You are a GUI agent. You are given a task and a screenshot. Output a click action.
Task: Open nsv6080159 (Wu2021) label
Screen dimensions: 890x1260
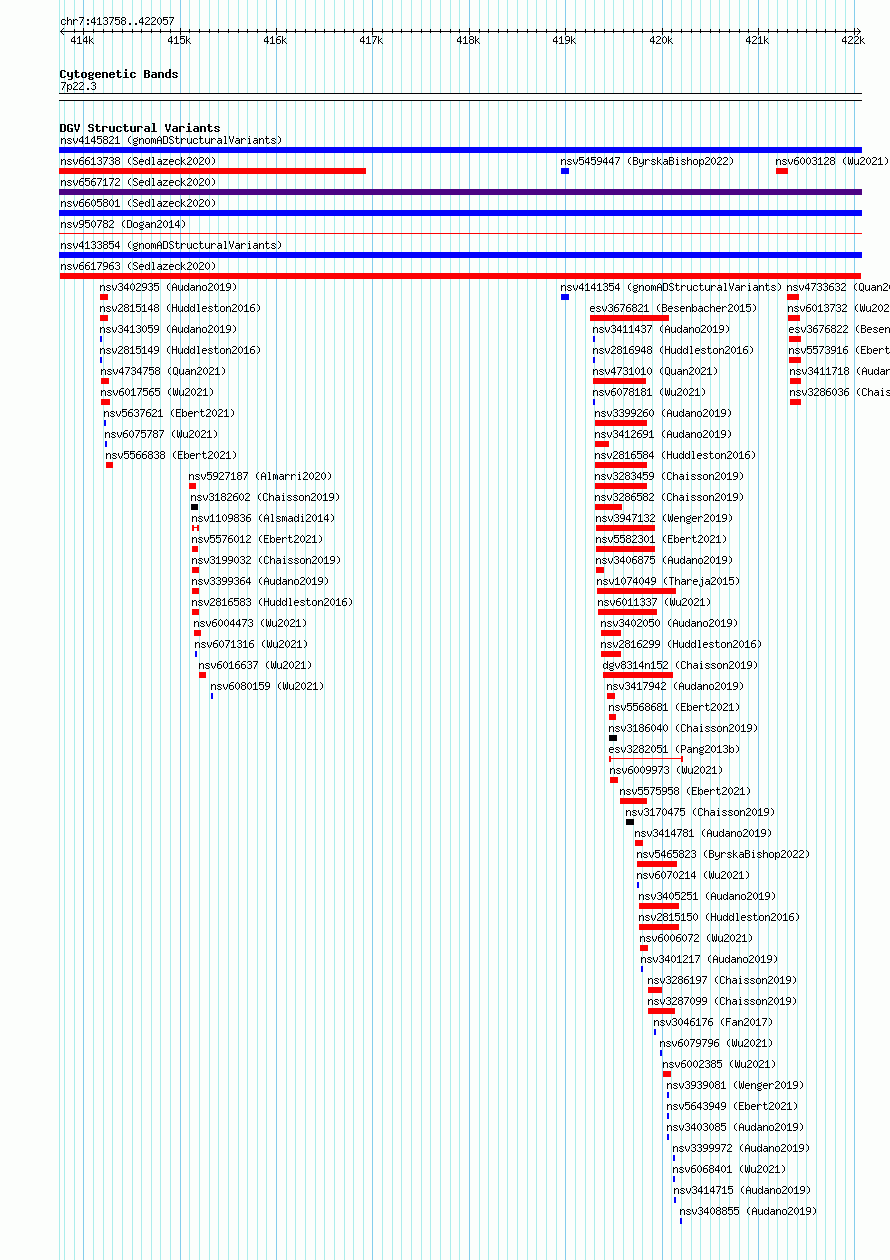point(267,686)
